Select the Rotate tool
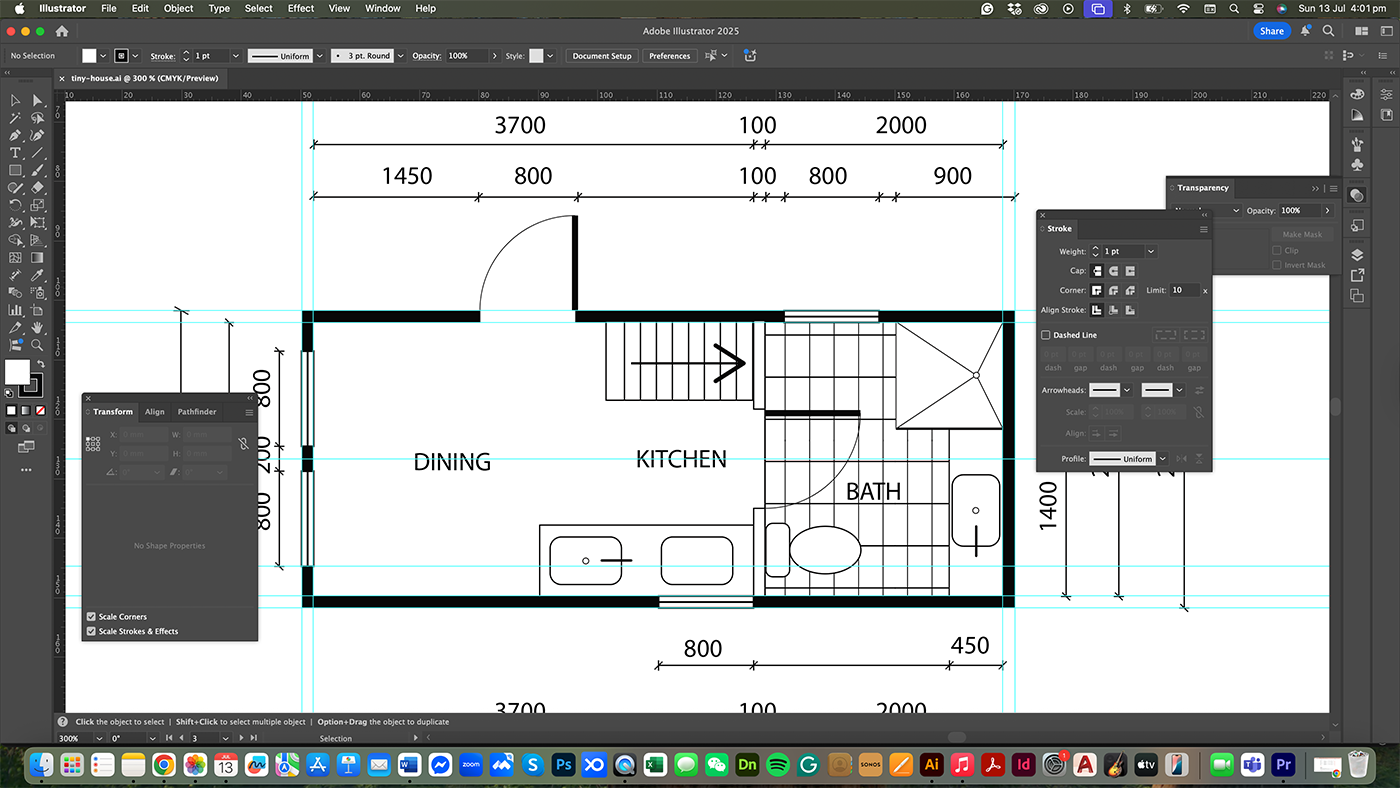 click(15, 205)
